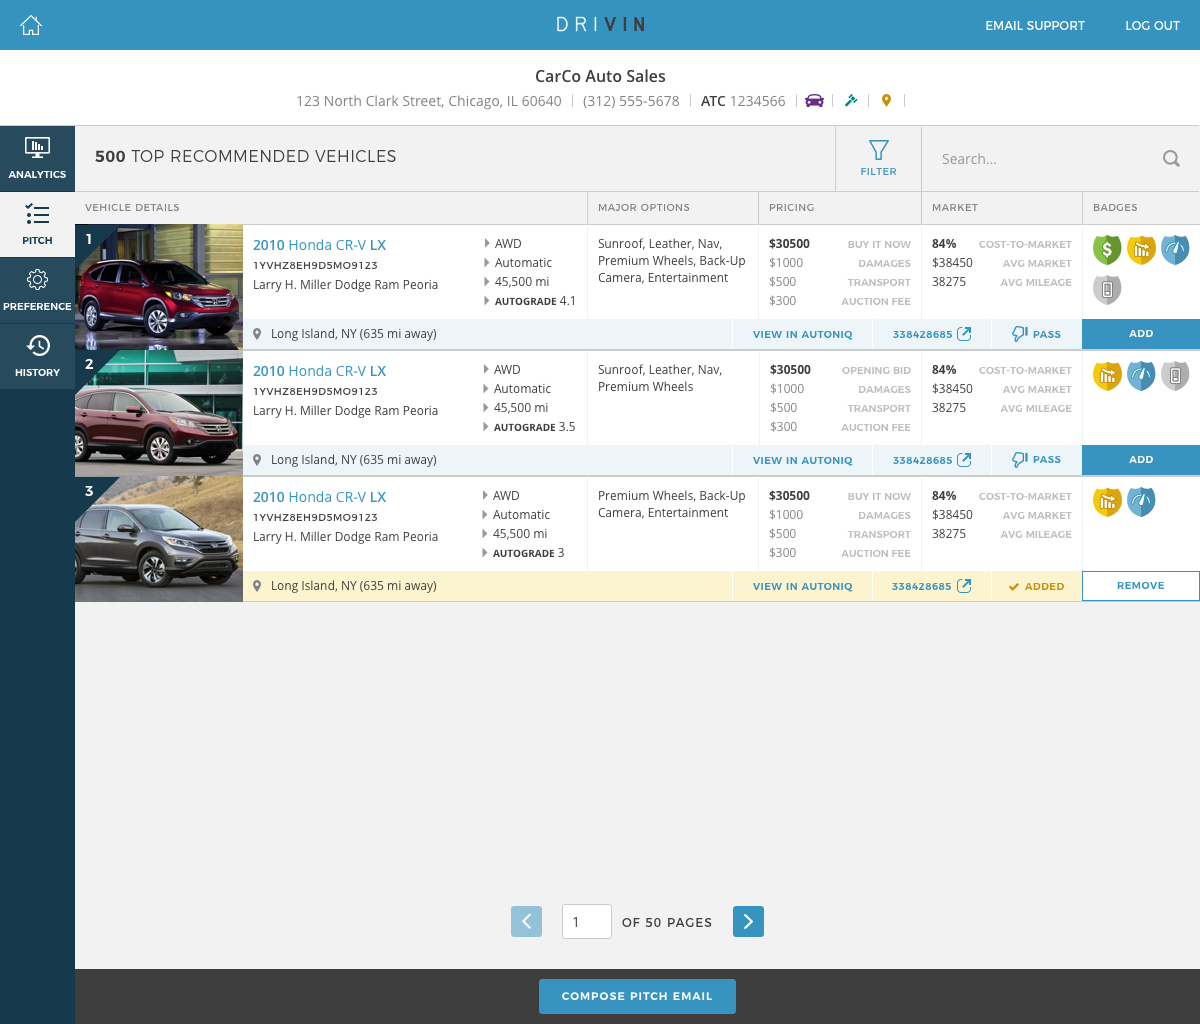Open the external link icon in vehicle 3 row
The width and height of the screenshot is (1200, 1024).
[964, 586]
